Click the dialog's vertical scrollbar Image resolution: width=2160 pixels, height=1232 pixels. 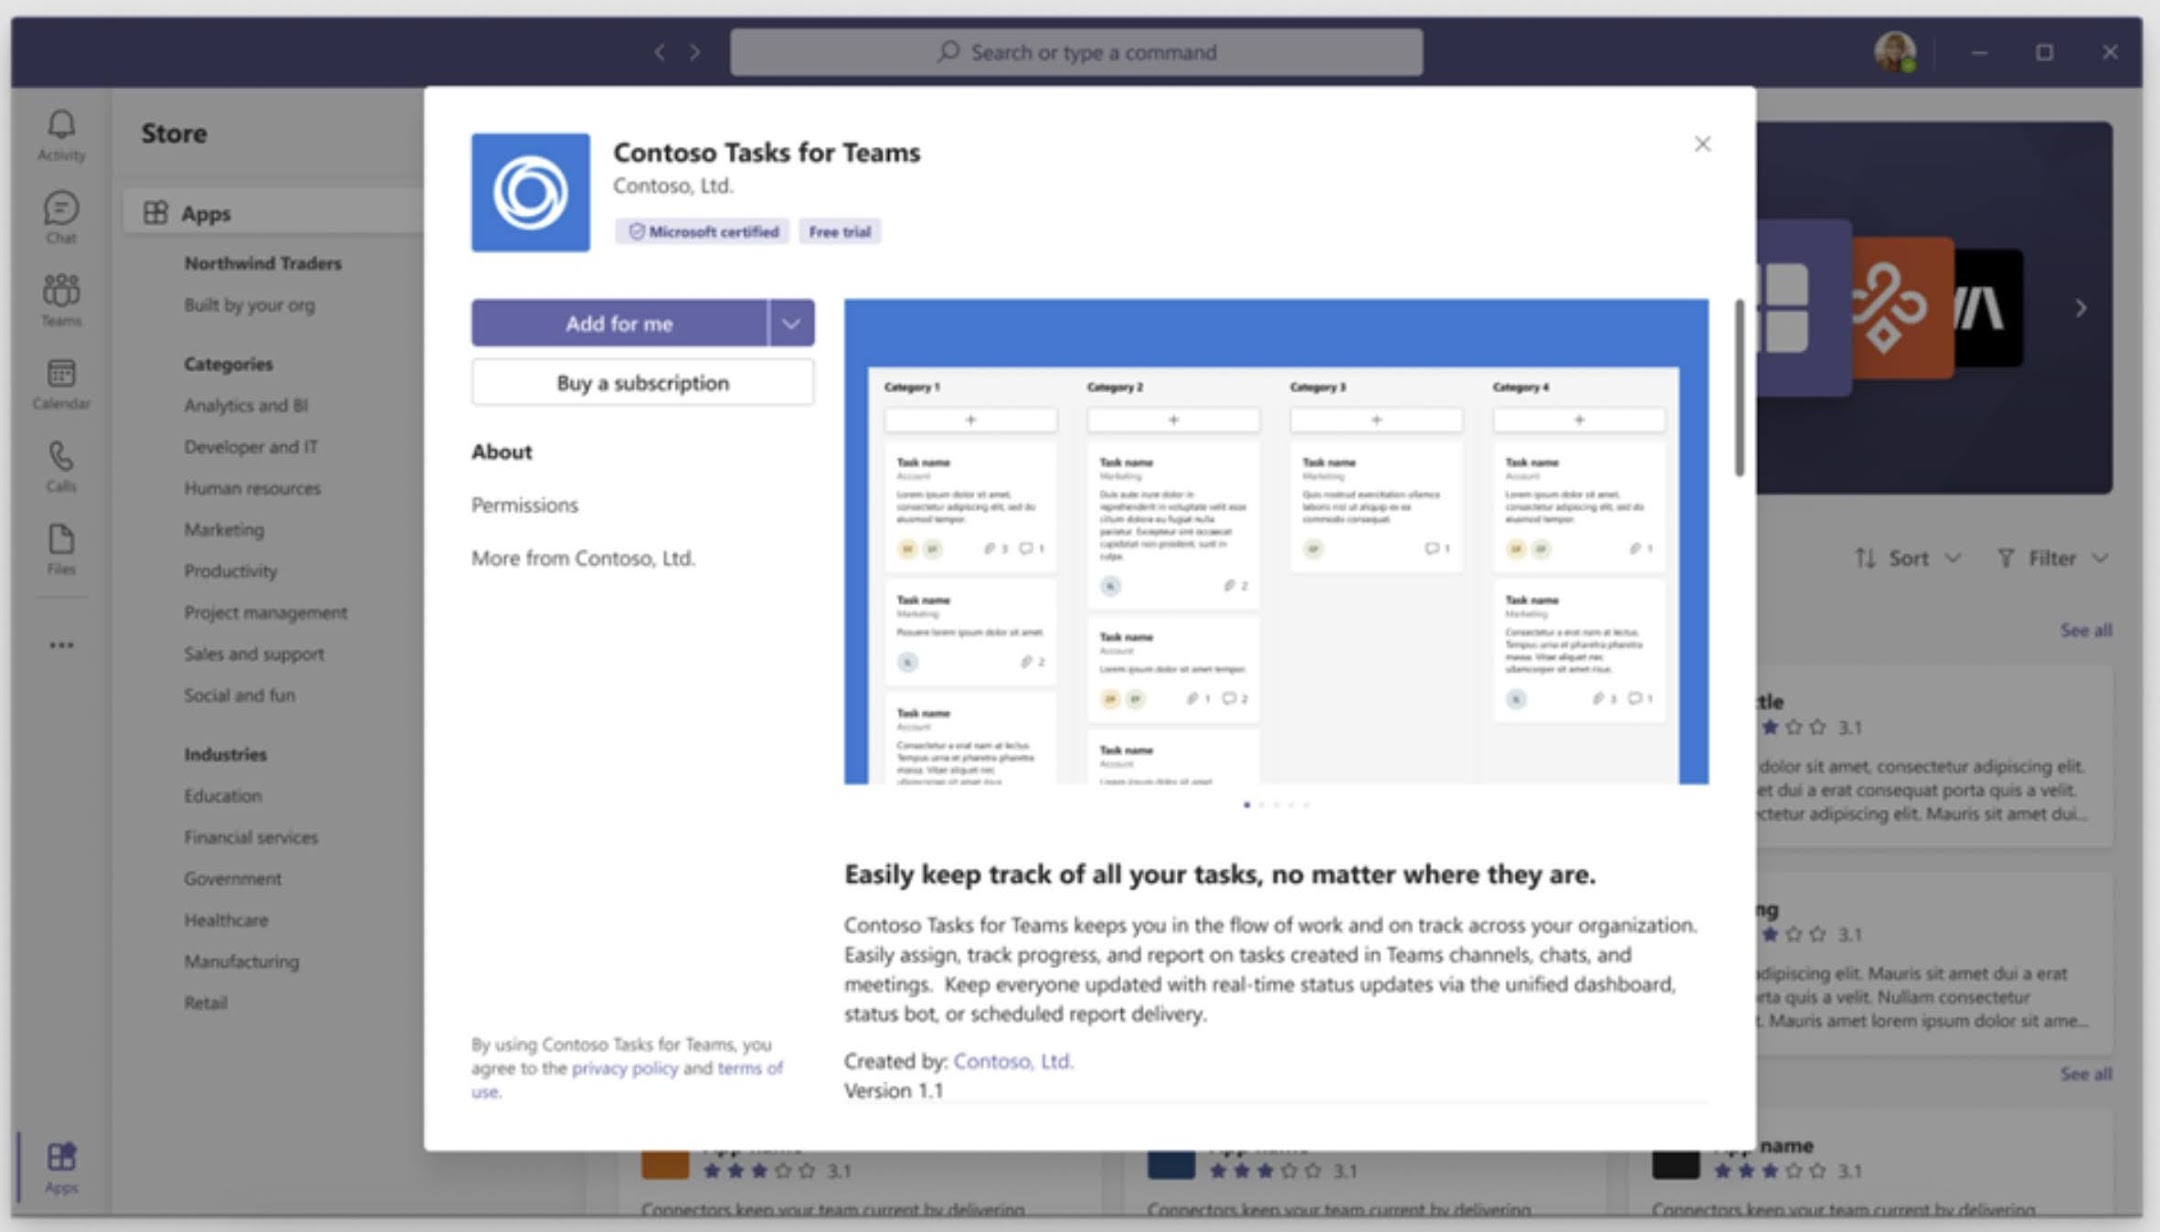pyautogui.click(x=1739, y=390)
